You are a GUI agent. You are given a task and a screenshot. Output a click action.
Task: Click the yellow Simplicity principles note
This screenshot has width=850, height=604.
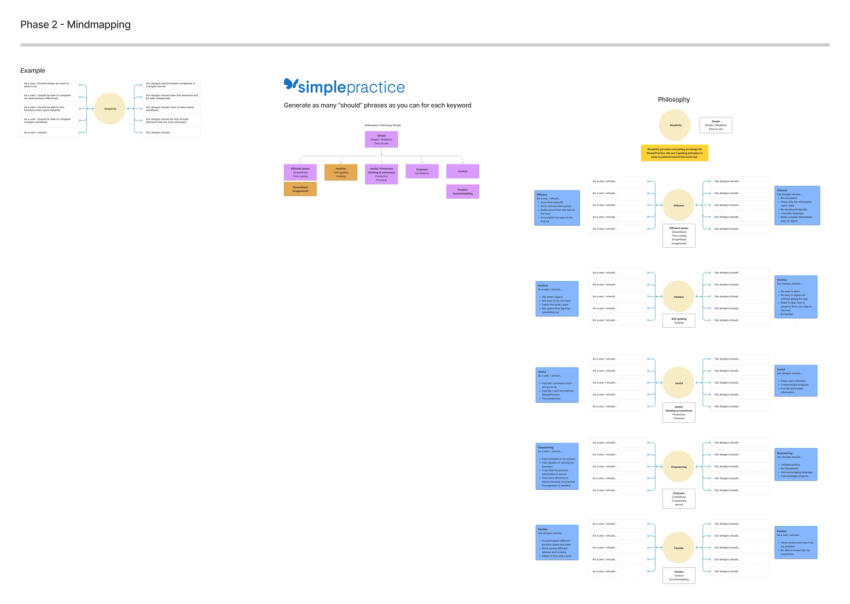(674, 152)
